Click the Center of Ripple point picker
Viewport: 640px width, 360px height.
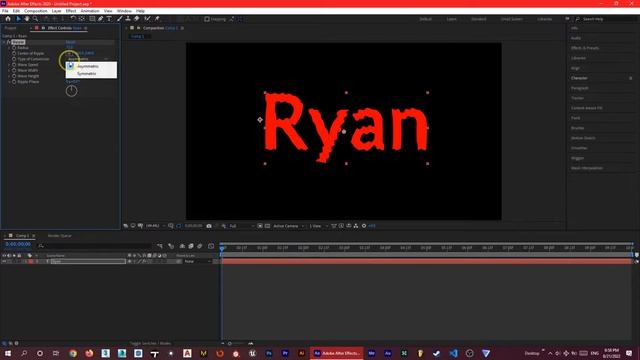pyautogui.click(x=69, y=53)
